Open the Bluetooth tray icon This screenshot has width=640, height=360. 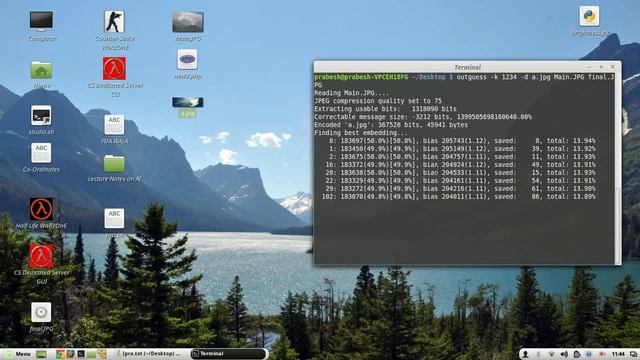click(x=539, y=354)
